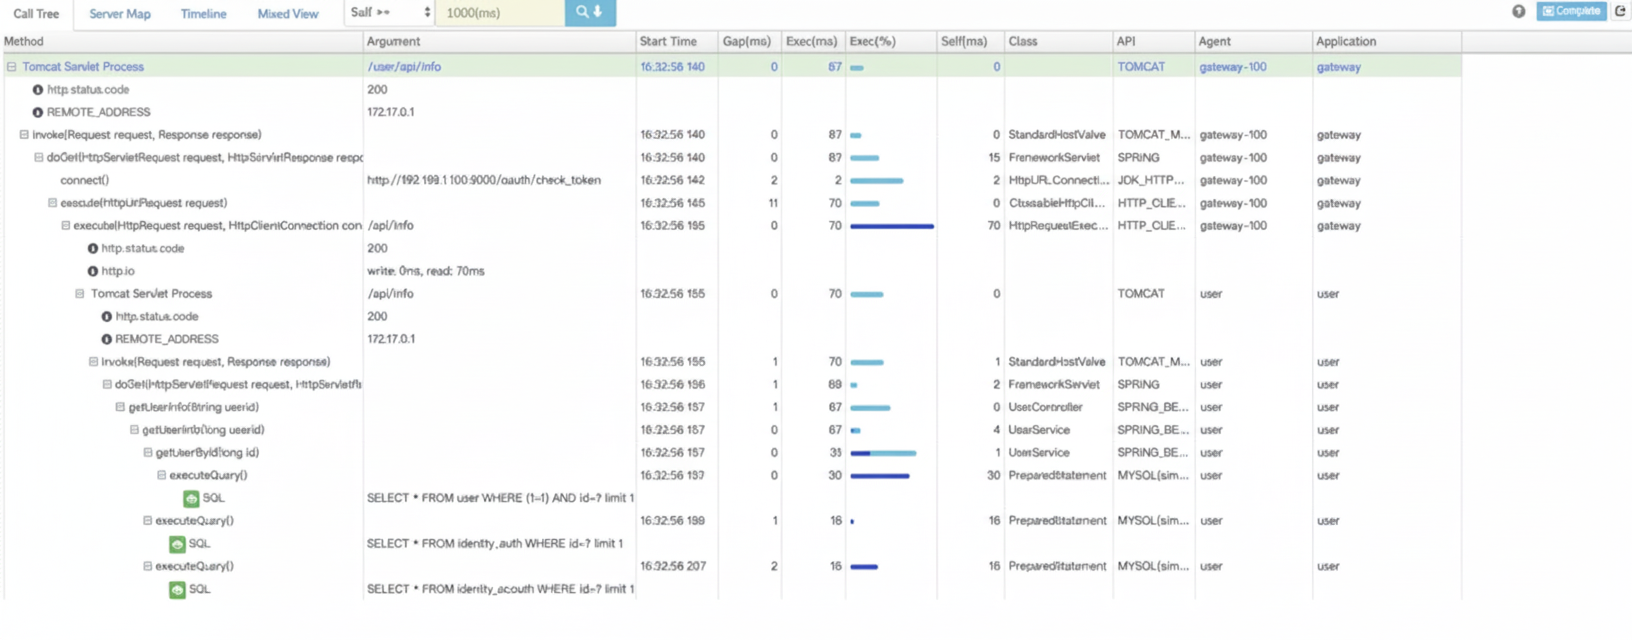This screenshot has height=640, width=1632.
Task: Click the 16:32:56 142 start time
Action: tap(672, 181)
